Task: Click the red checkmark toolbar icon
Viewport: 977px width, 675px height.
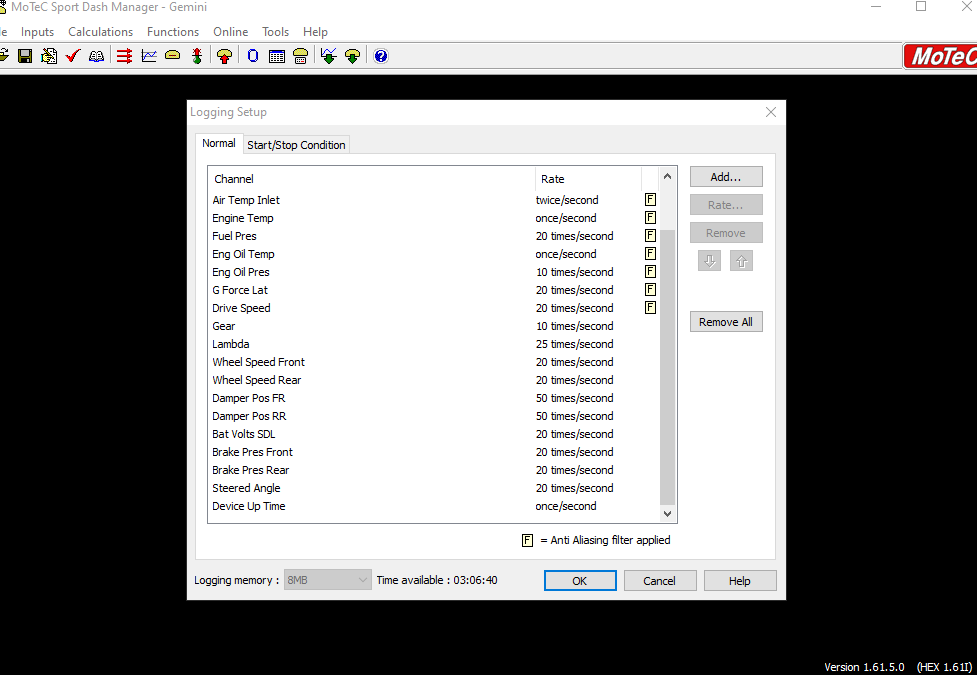Action: point(73,56)
